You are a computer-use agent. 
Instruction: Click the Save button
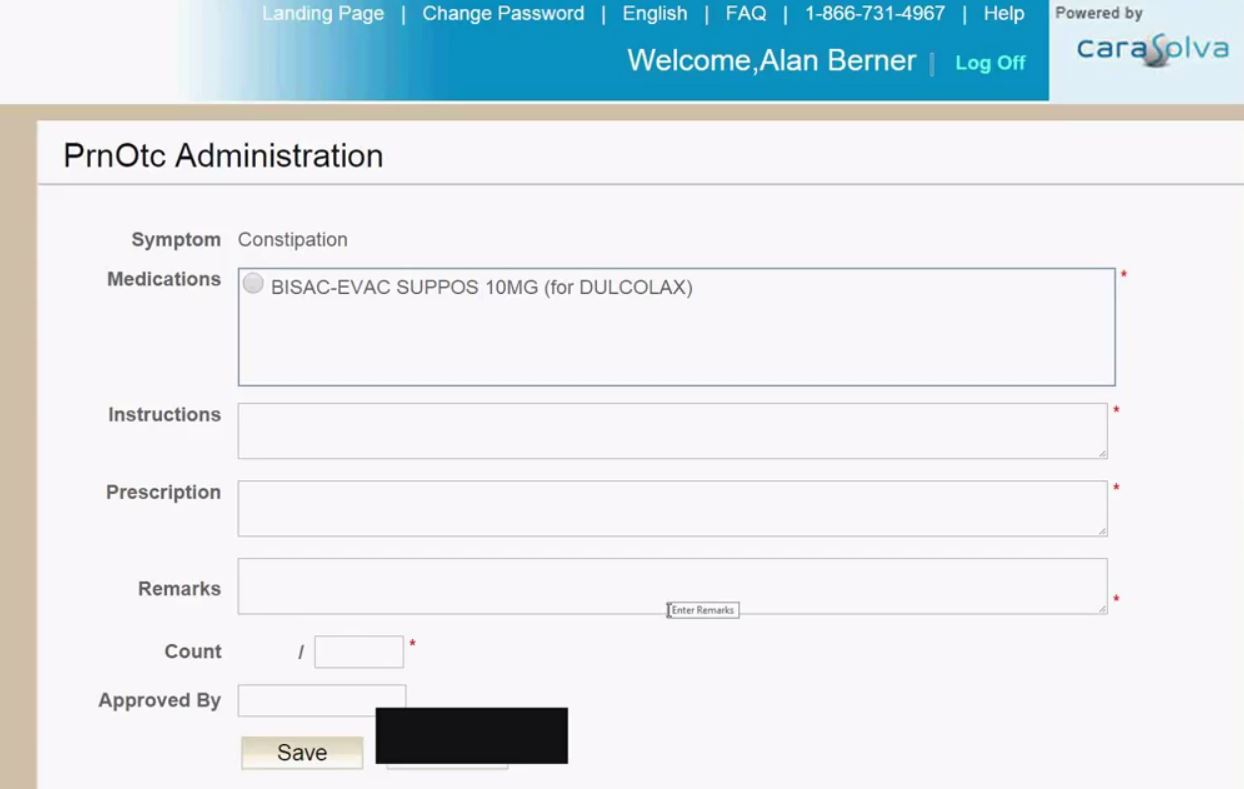tap(302, 753)
